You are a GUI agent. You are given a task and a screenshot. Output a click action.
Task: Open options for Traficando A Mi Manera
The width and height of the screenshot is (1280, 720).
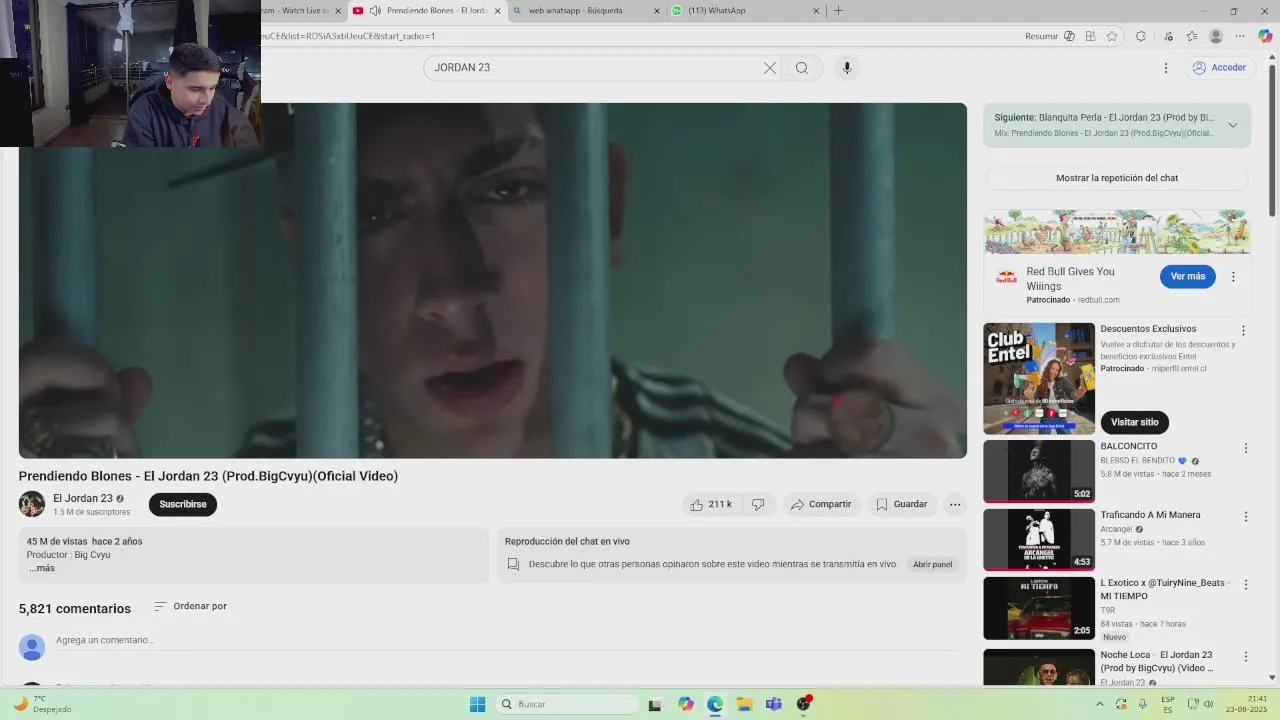click(x=1246, y=517)
